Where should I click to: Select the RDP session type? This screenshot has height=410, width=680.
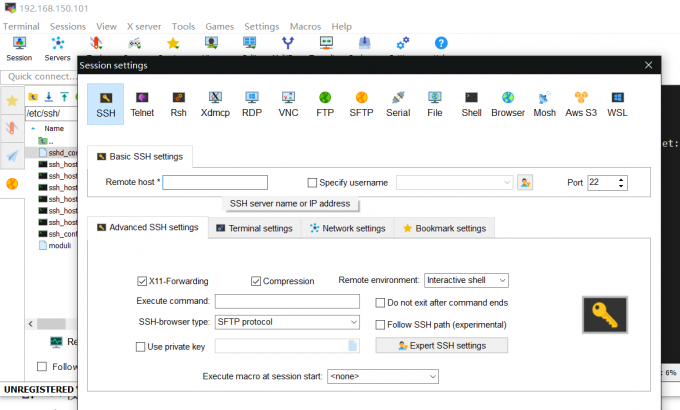pyautogui.click(x=252, y=104)
